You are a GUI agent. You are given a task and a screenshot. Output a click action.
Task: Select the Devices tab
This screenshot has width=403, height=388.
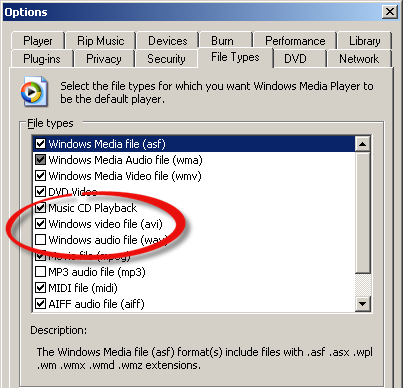coord(168,41)
